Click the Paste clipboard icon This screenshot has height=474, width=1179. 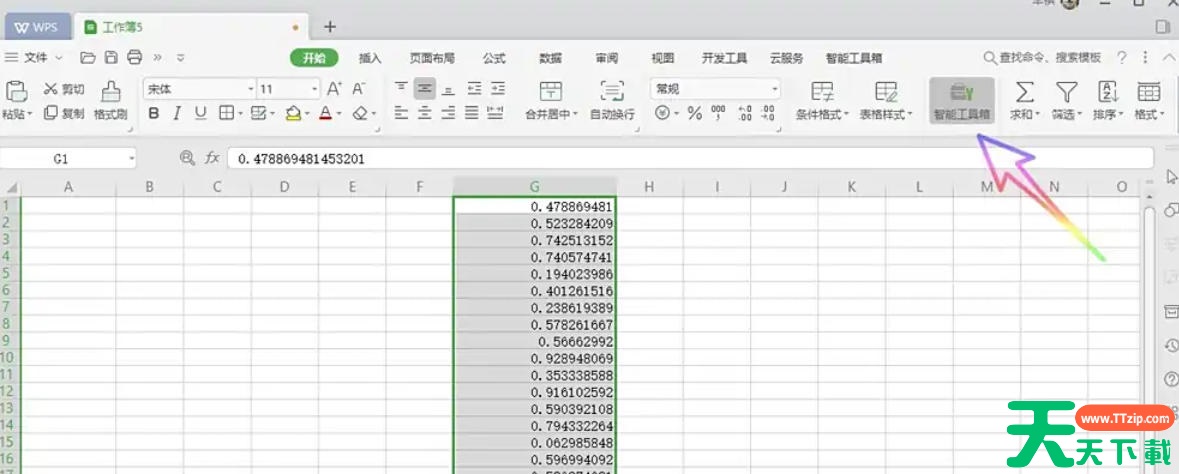16,92
